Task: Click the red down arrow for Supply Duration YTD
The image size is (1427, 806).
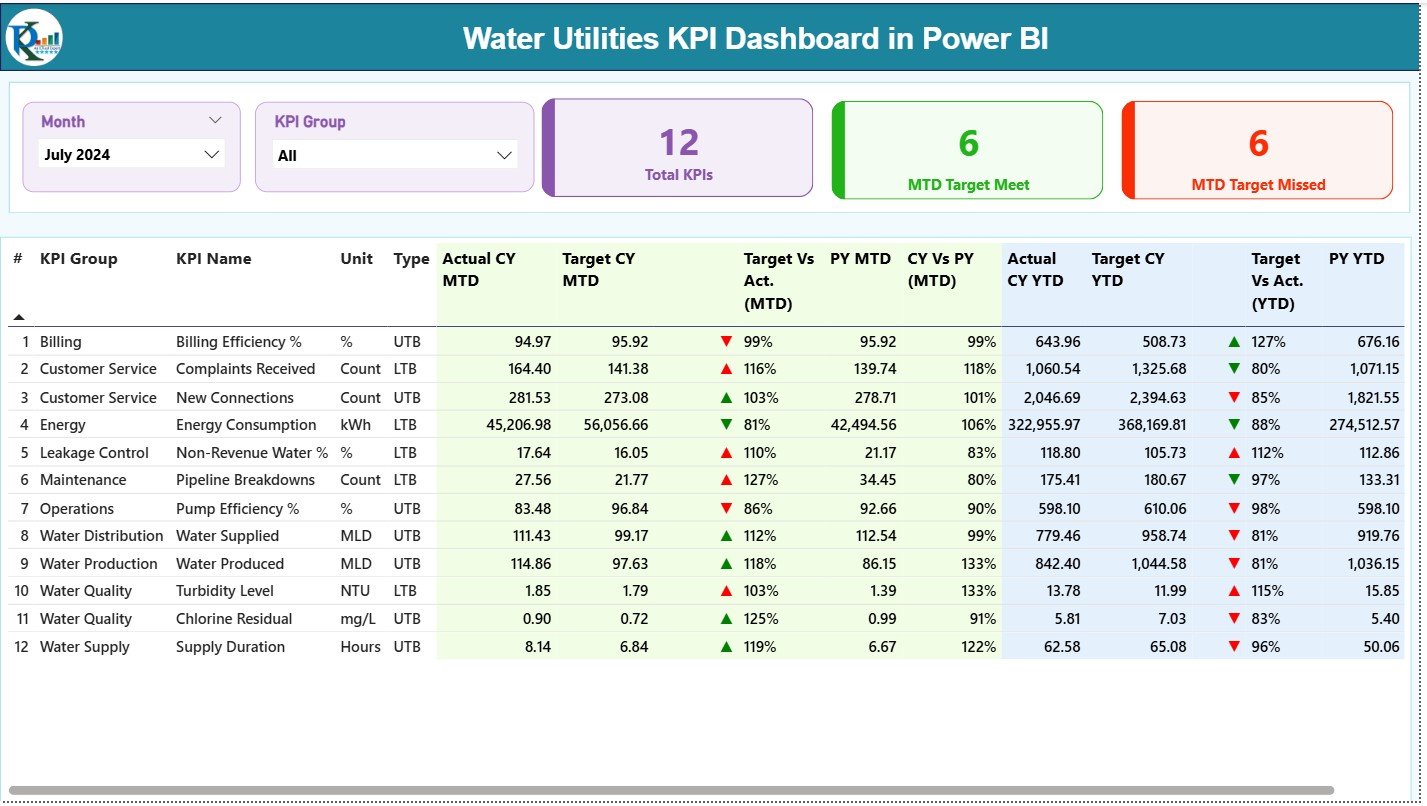Action: pos(1234,647)
